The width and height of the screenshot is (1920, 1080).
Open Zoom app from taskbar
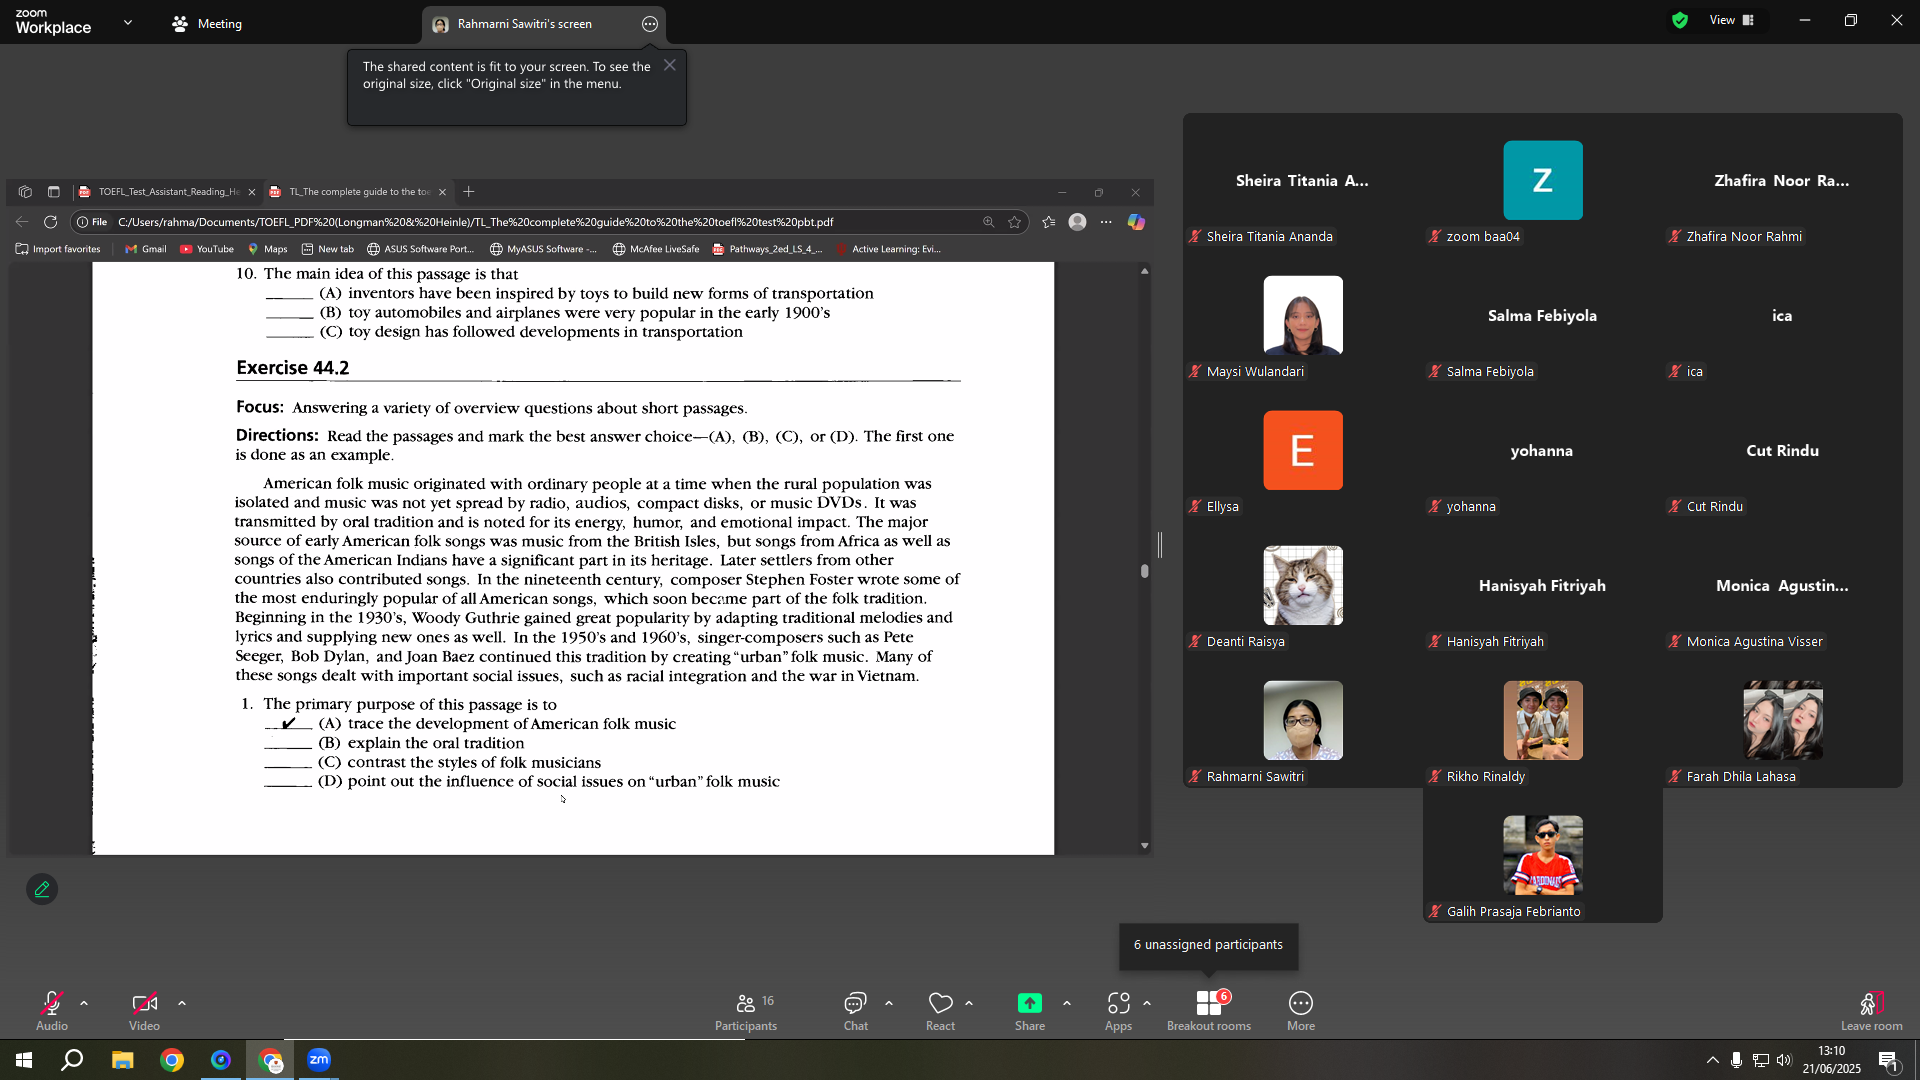[319, 1060]
